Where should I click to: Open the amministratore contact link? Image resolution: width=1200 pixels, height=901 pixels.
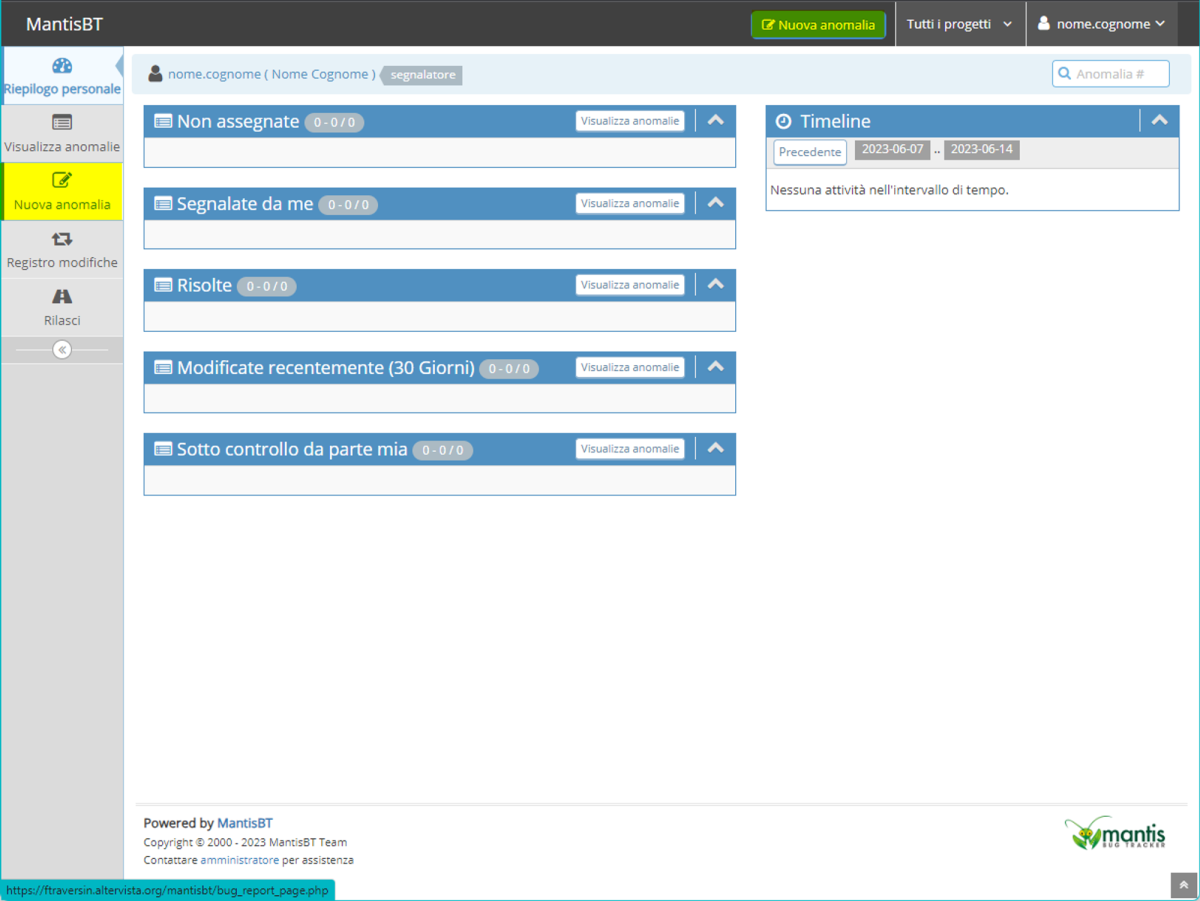point(239,860)
